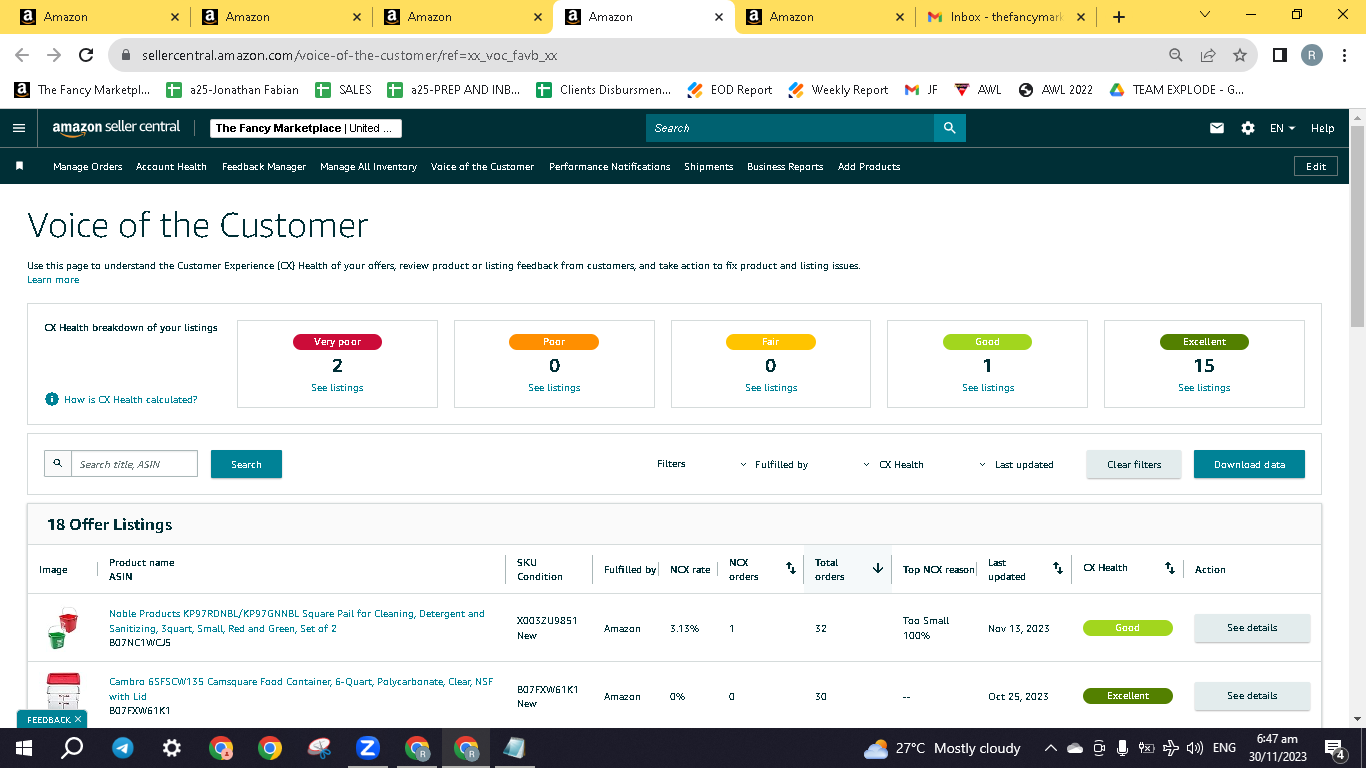Go back using the browser back arrow
This screenshot has width=1366, height=768.
22,55
